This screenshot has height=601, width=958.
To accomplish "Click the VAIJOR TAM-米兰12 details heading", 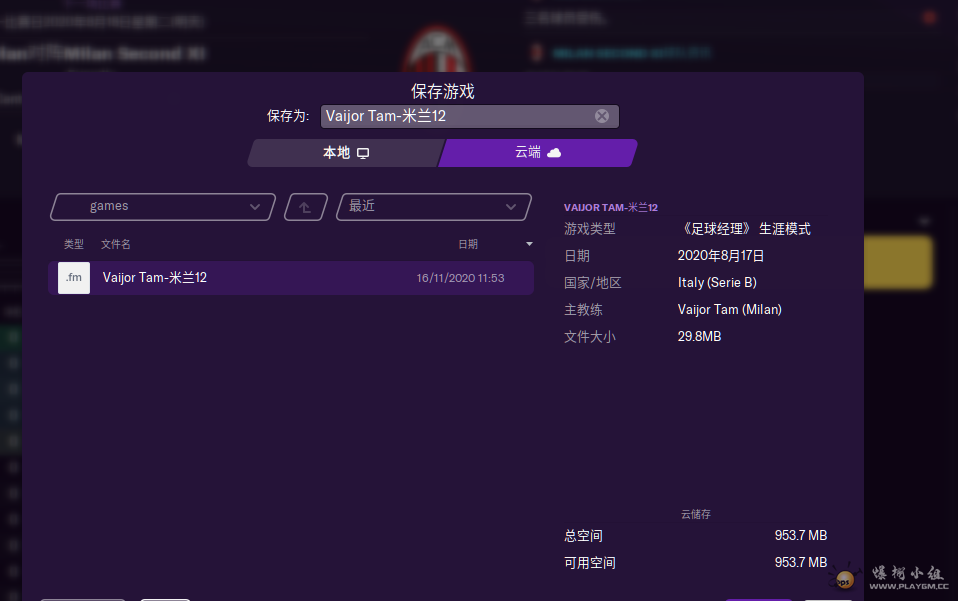I will pyautogui.click(x=610, y=207).
